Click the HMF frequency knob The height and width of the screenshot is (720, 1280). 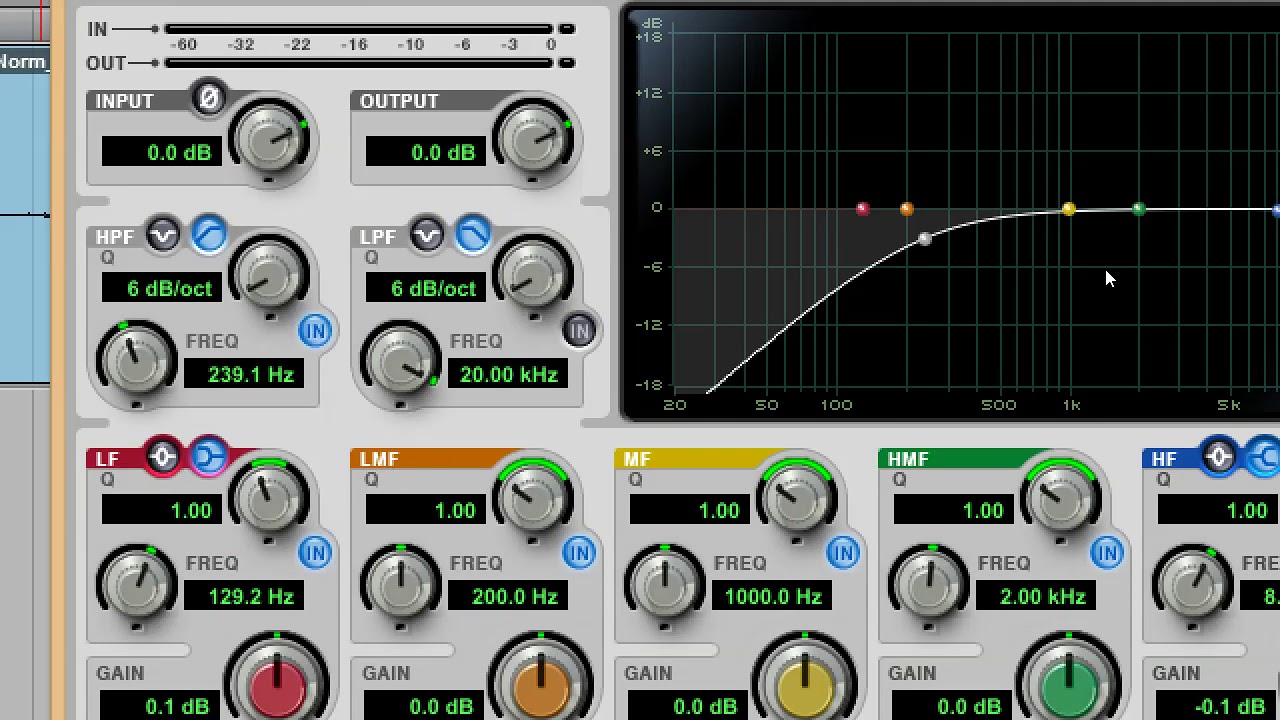coord(928,584)
